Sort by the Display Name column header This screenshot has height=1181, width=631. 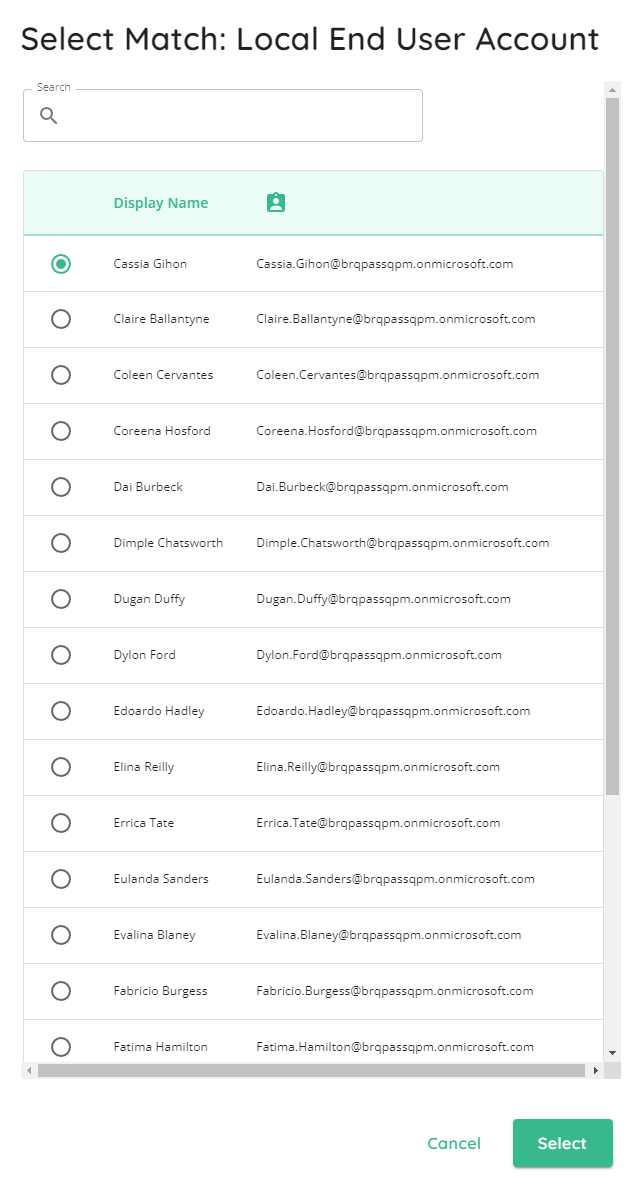click(161, 203)
